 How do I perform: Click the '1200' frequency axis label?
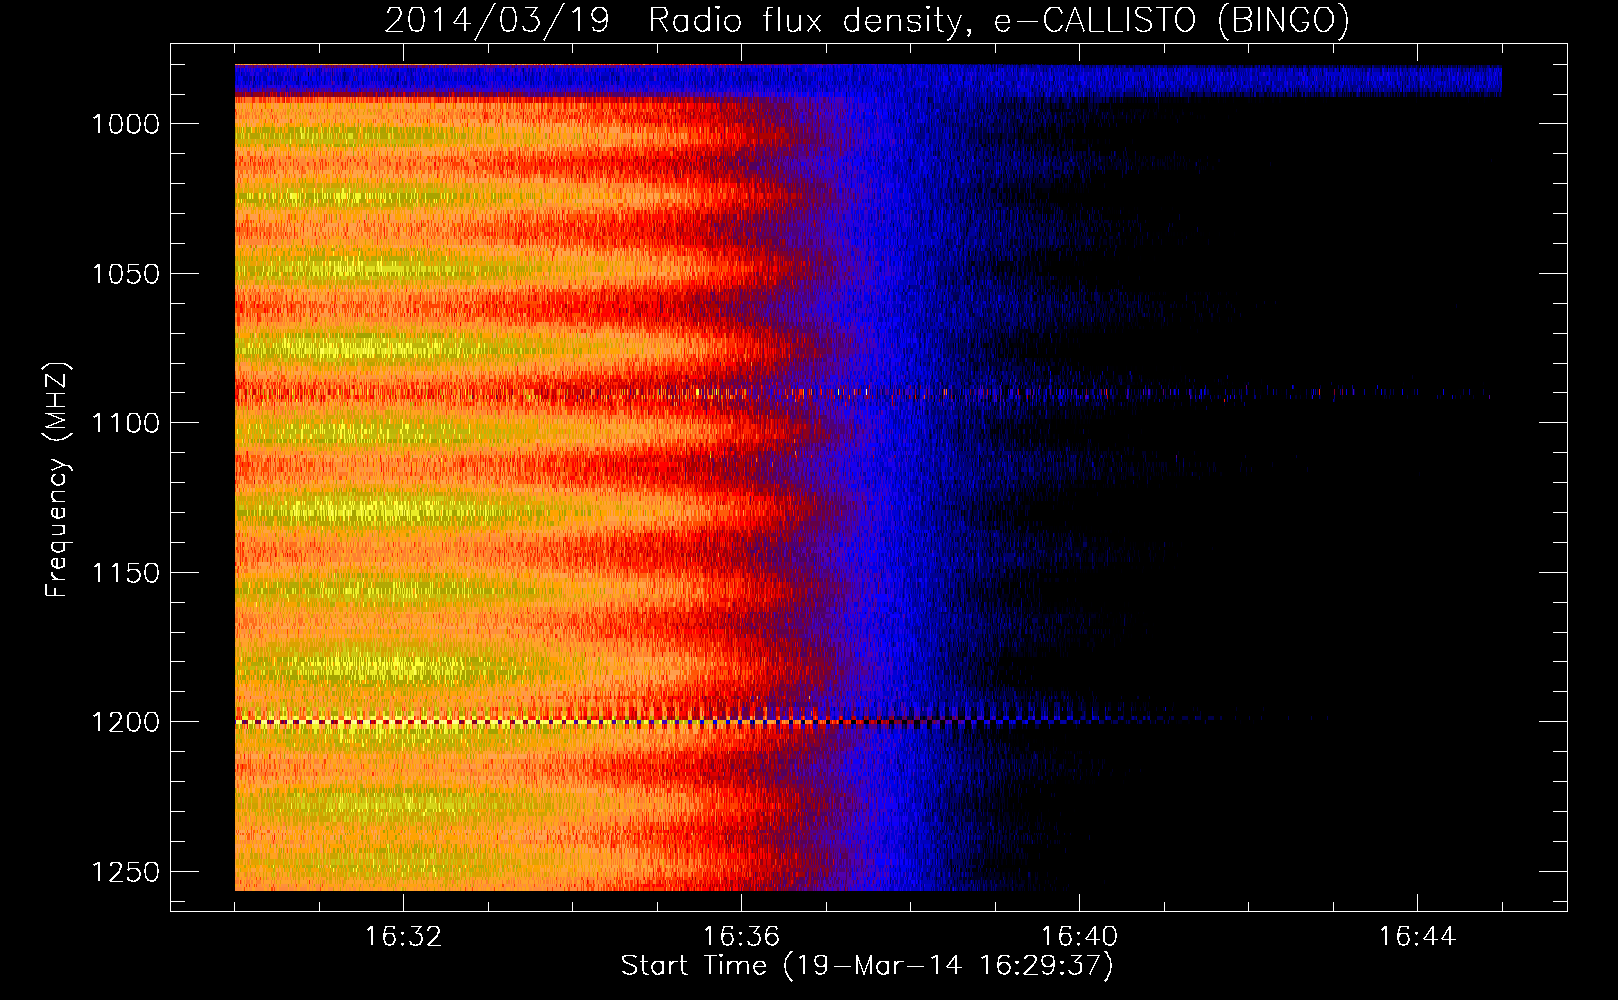(125, 722)
